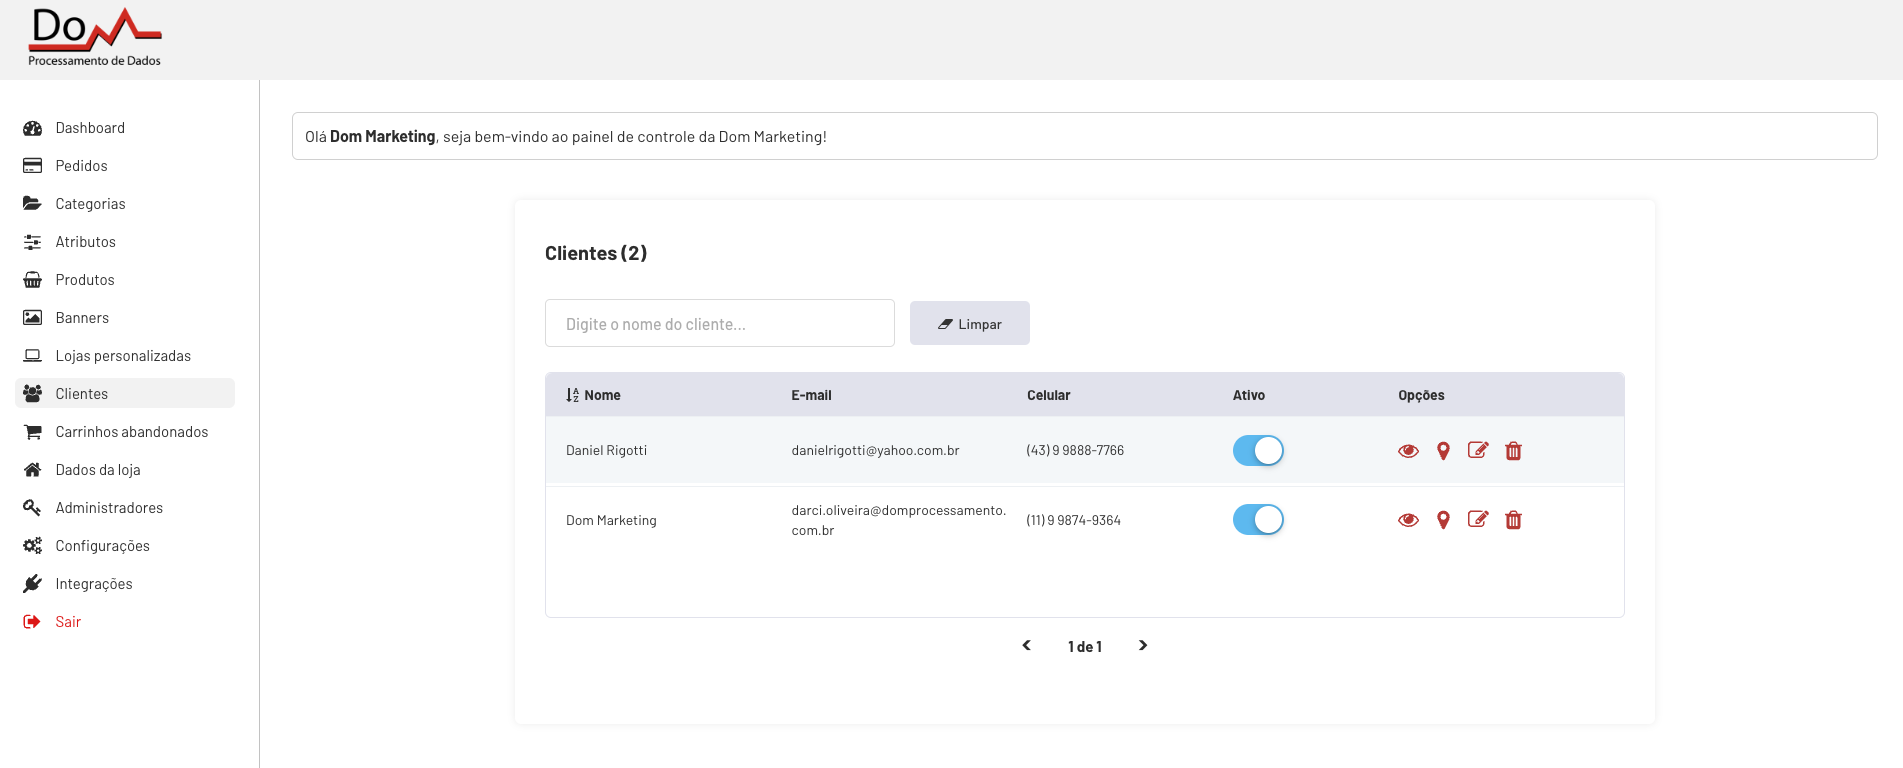Click Sair to log out
The image size is (1903, 768).
[x=68, y=622]
